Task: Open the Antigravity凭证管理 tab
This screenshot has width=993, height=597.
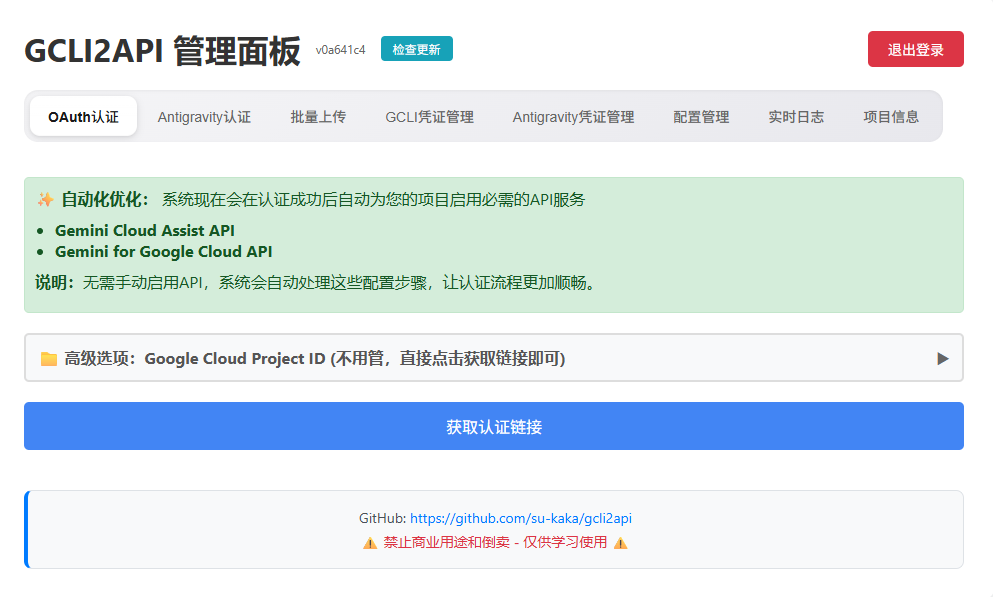Action: pyautogui.click(x=573, y=116)
